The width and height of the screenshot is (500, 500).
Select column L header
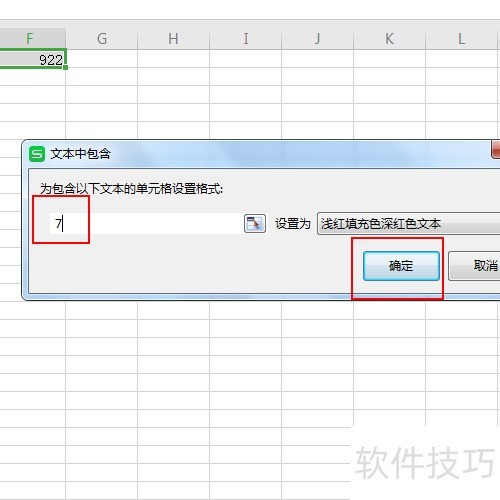coord(462,39)
